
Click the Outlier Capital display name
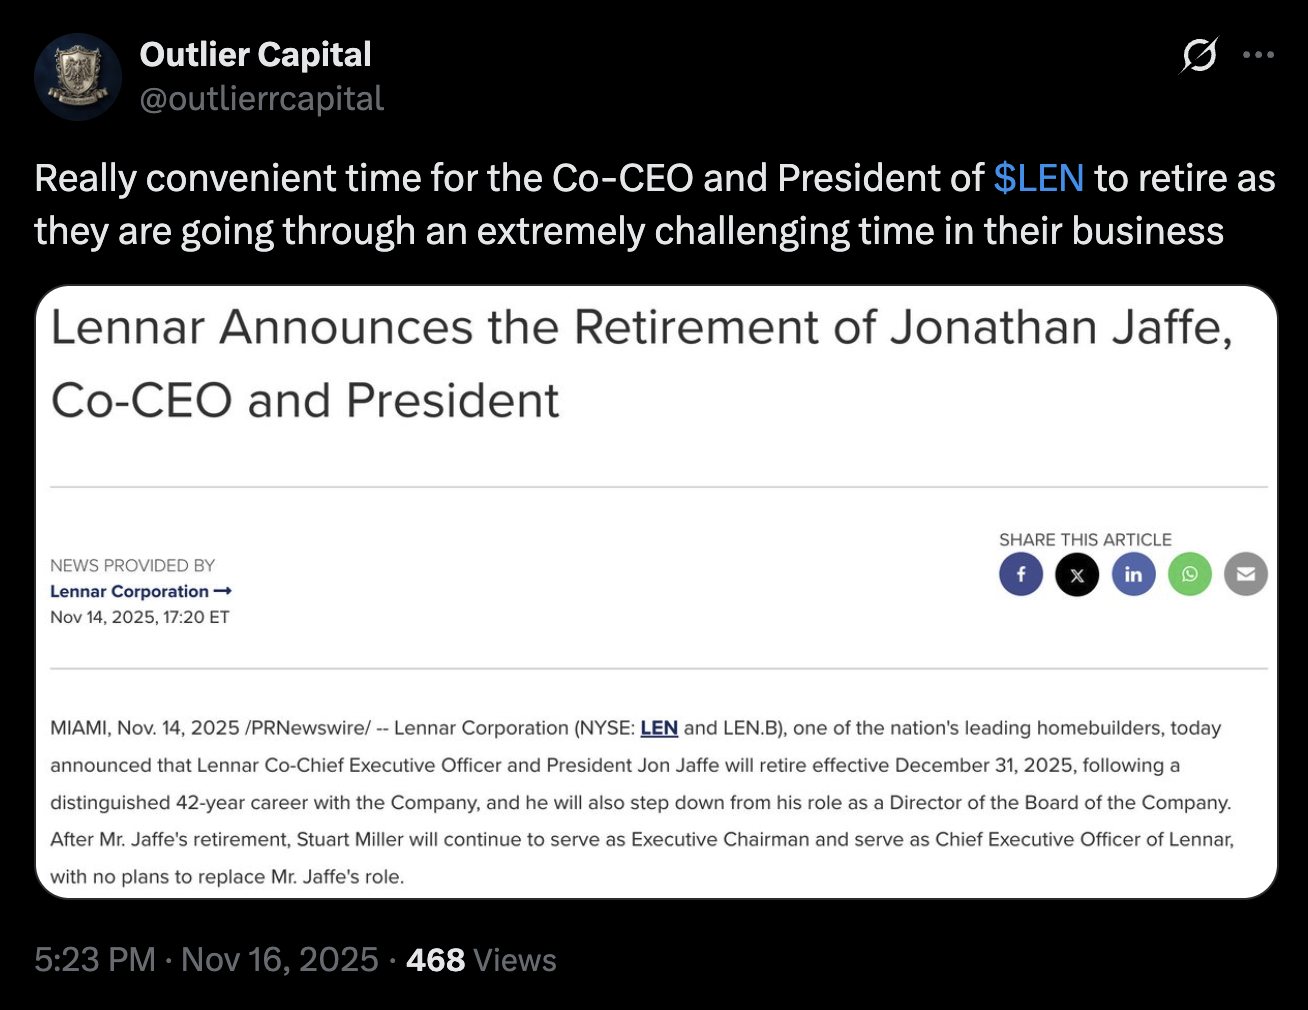[255, 54]
